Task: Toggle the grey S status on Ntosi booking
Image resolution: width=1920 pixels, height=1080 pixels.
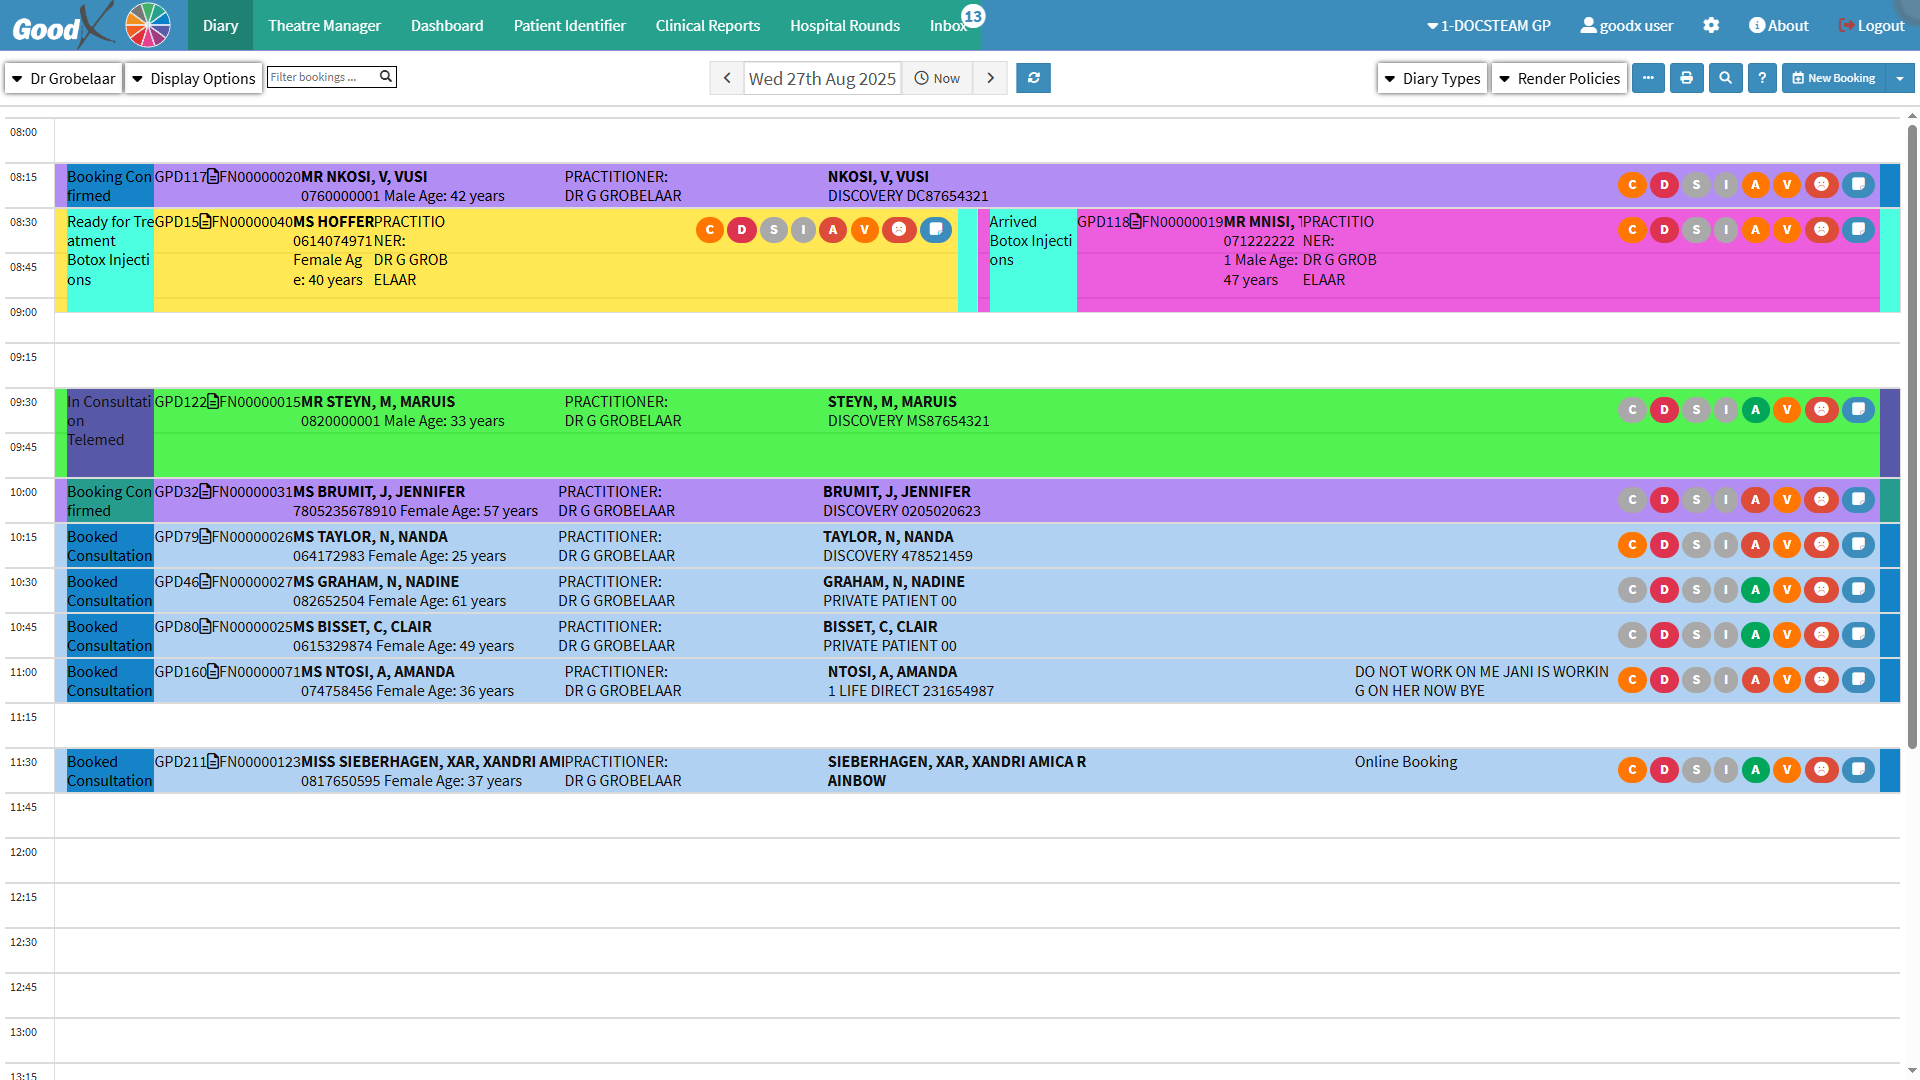Action: pos(1696,679)
